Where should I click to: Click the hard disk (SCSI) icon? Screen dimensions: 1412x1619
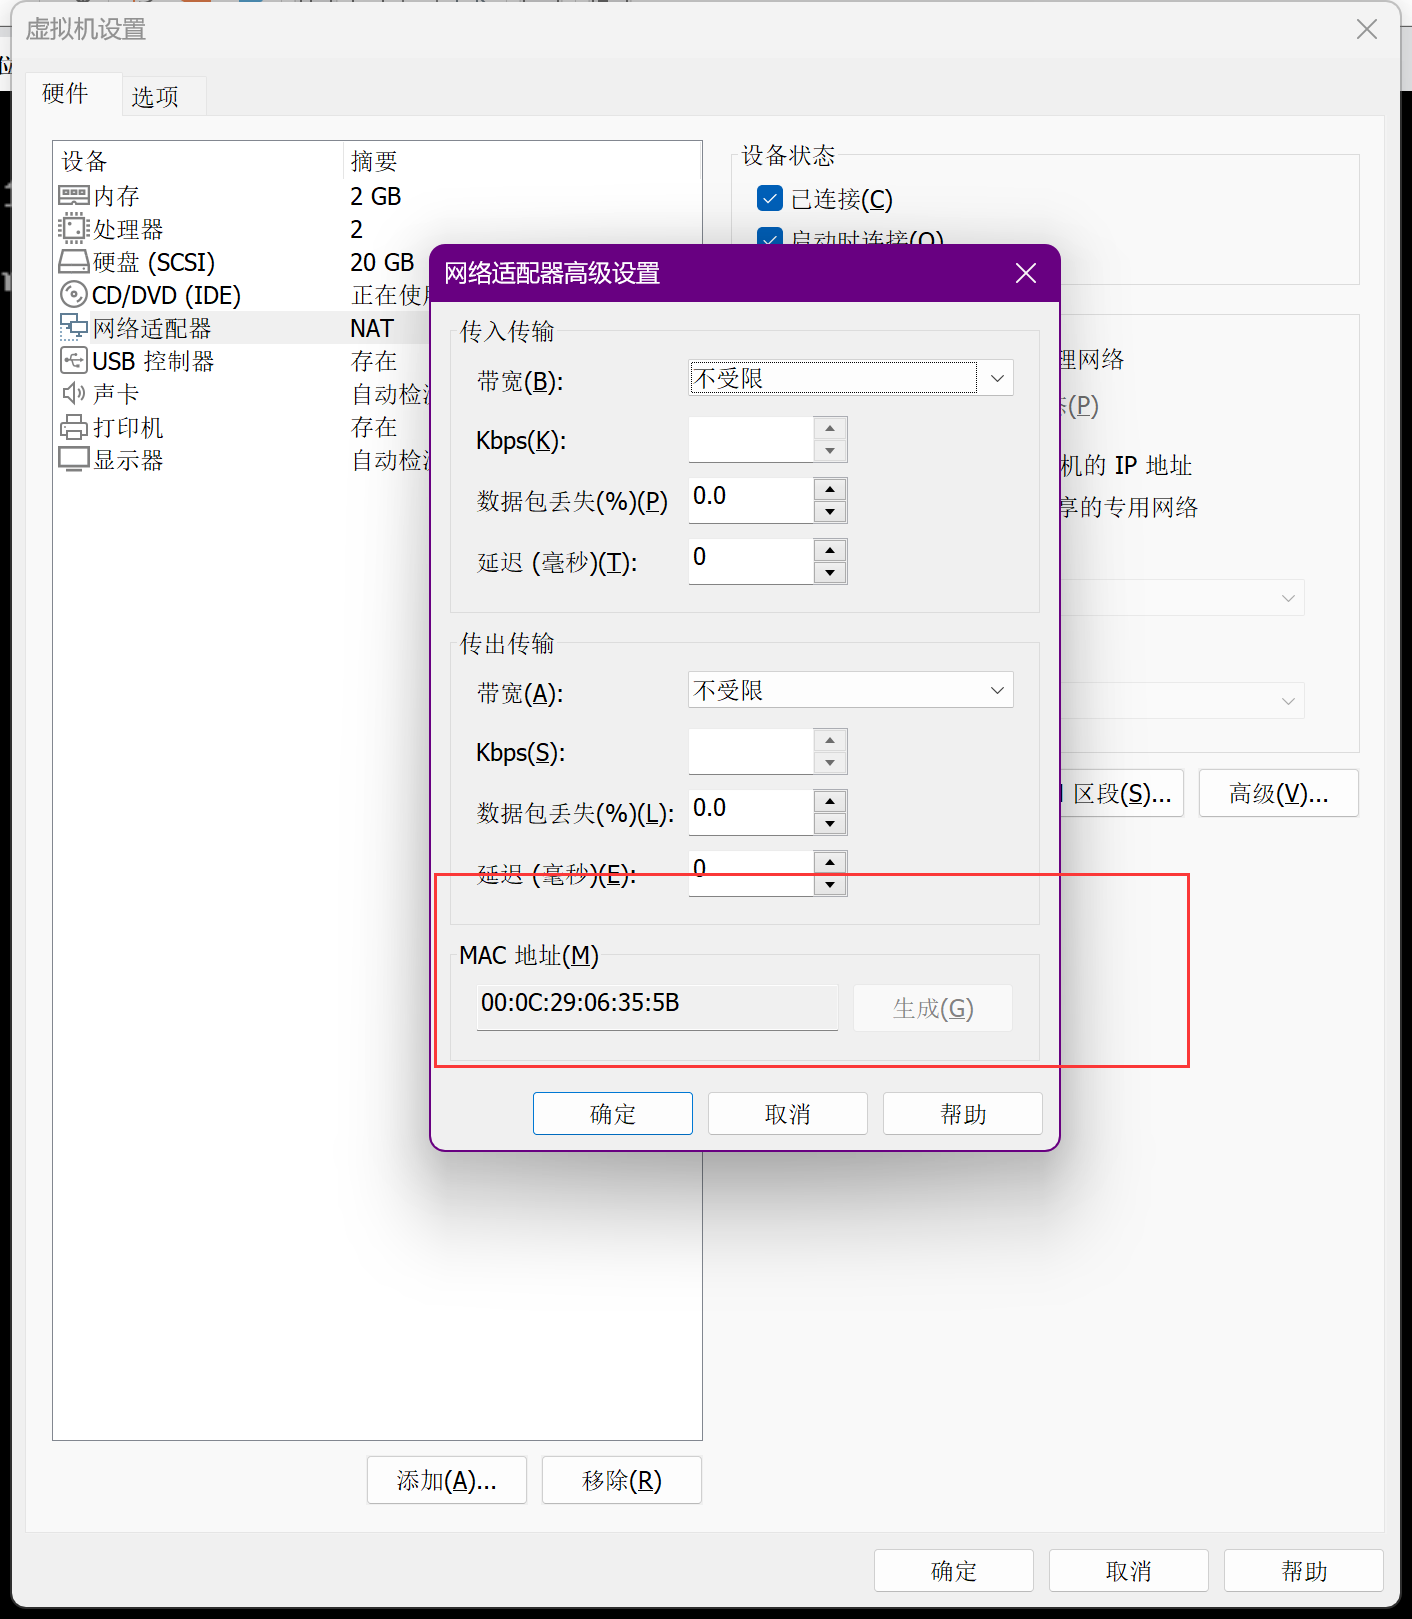point(74,262)
